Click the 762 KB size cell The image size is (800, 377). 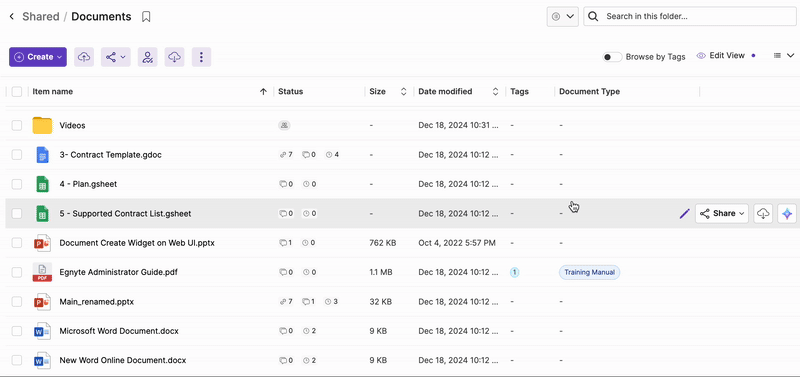tap(383, 243)
